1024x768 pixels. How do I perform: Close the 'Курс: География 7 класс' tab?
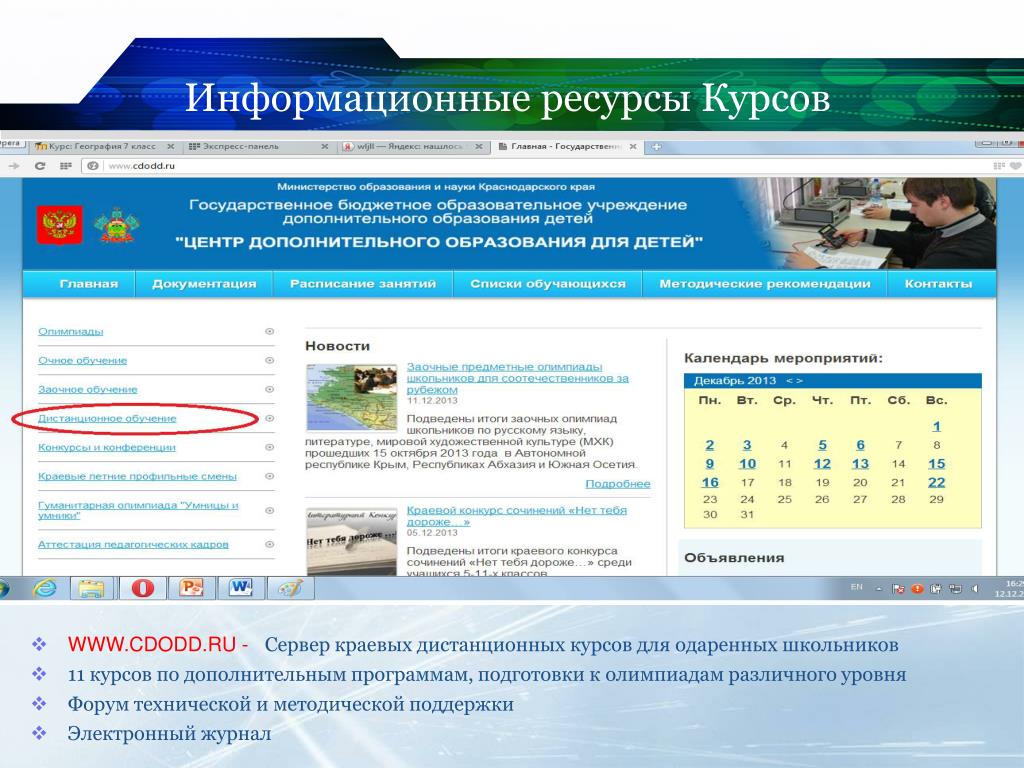[x=170, y=146]
